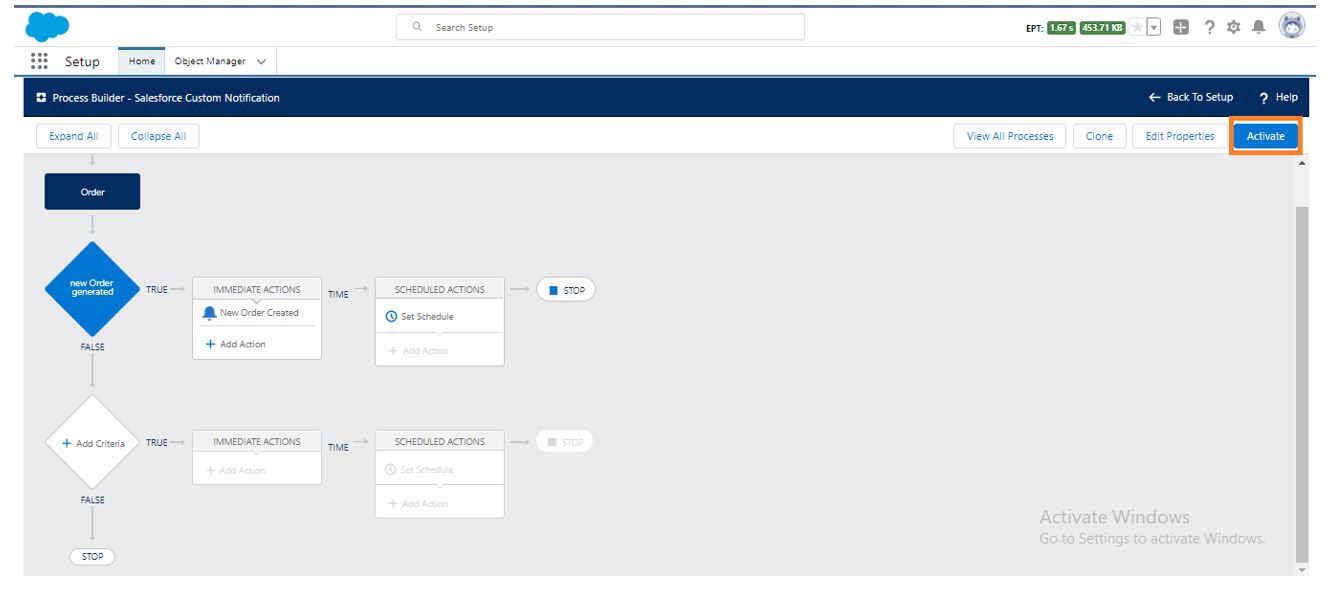
Task: Click in the Search Setup field
Action: coord(600,27)
